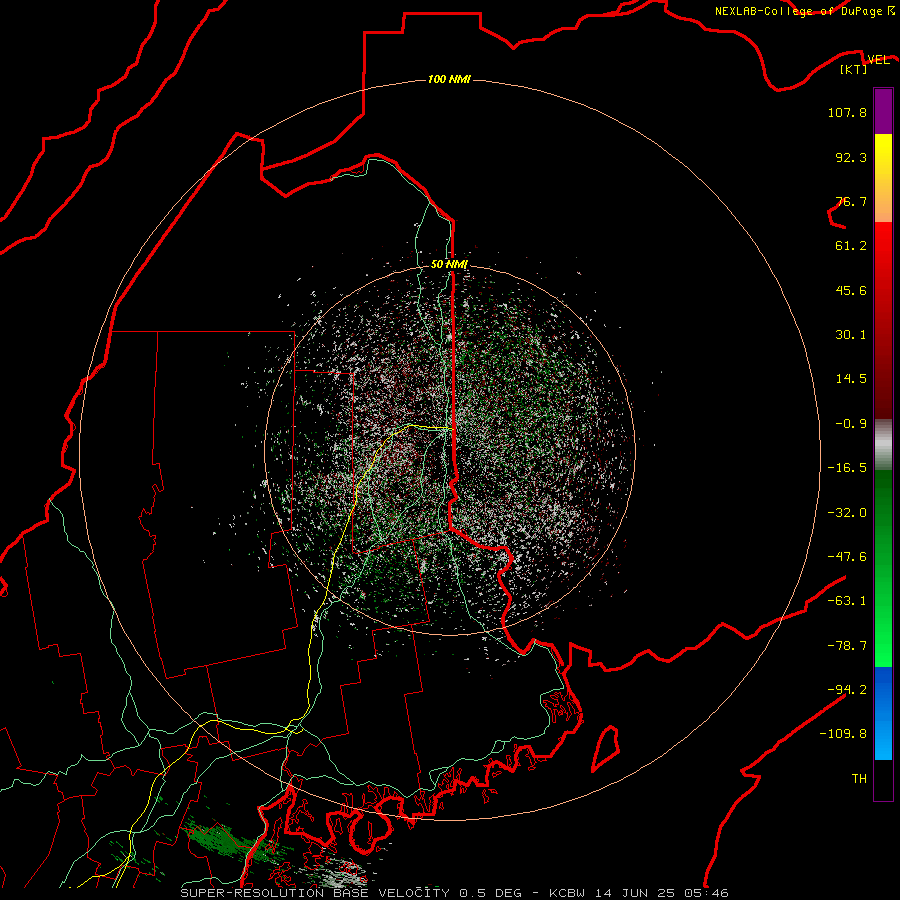Click the [KT] units label
This screenshot has height=900, width=900.
[x=854, y=69]
